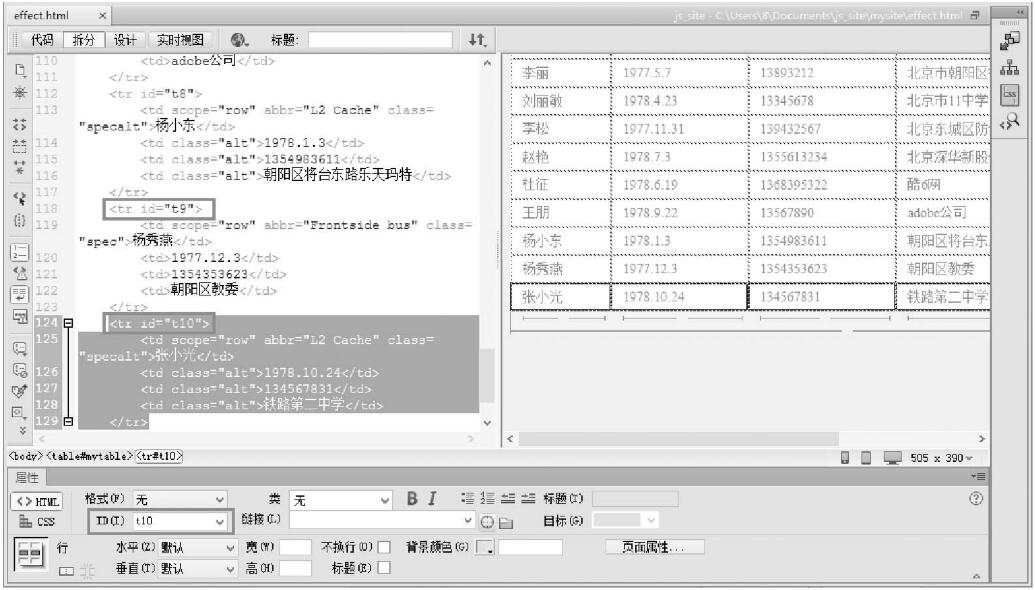Click the site files icon in right dock
Screen dimensions: 1035x590
click(x=1007, y=68)
